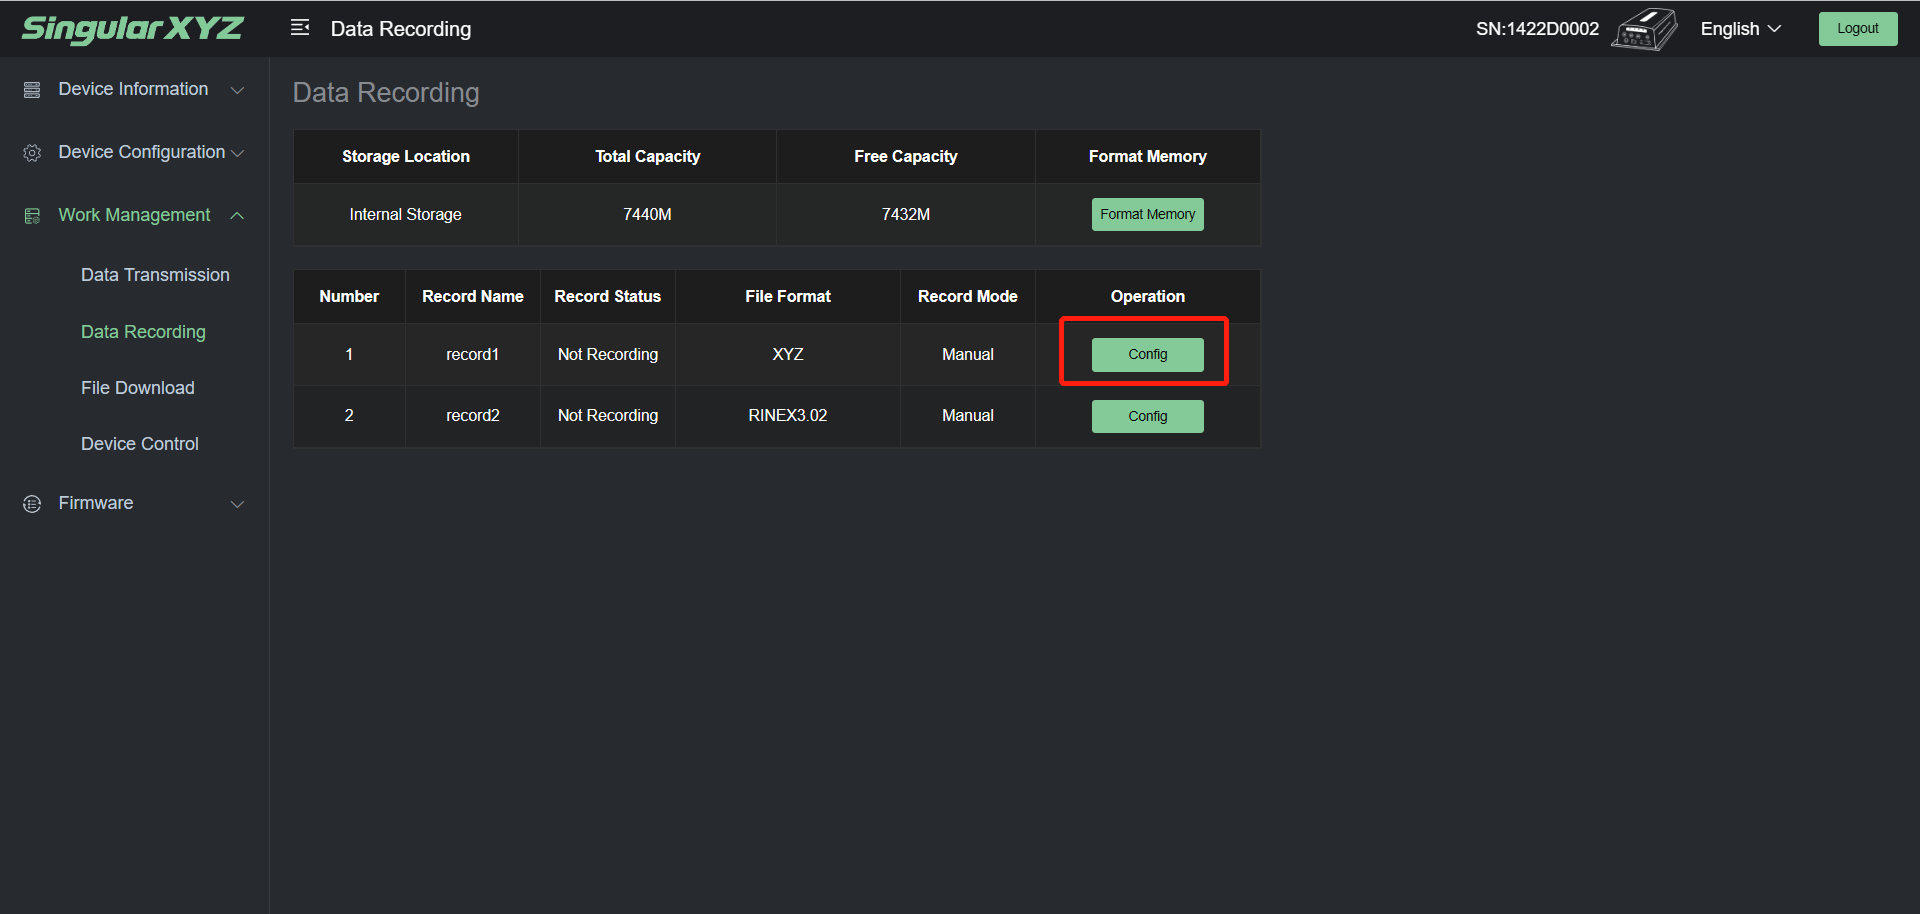This screenshot has height=914, width=1920.
Task: Expand the Device Configuration chevron
Action: tap(237, 153)
